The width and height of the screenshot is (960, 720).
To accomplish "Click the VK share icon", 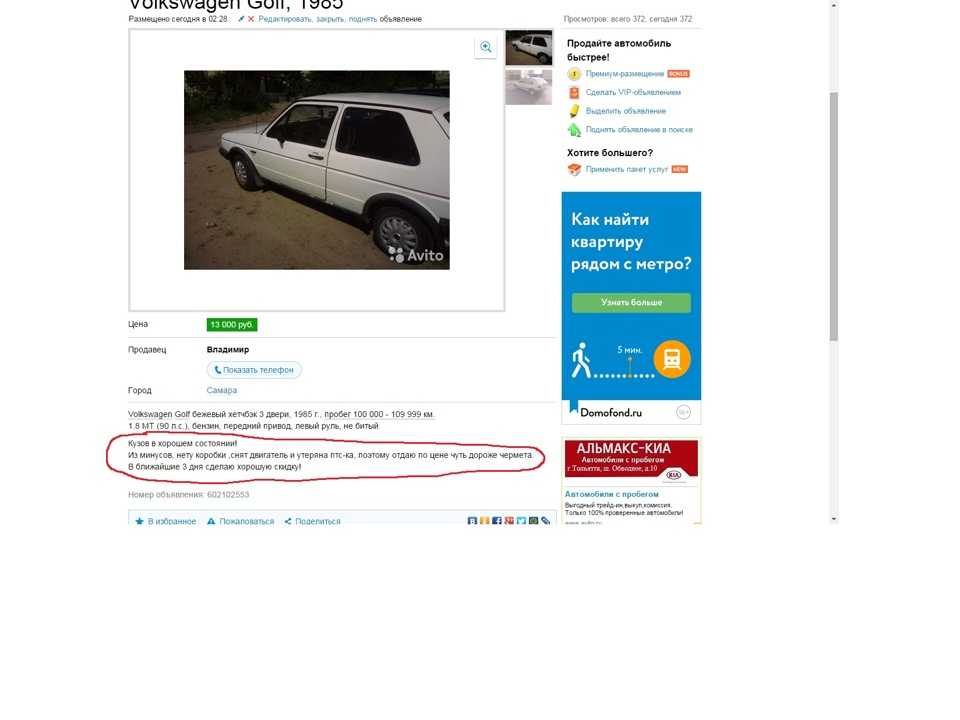I will (x=472, y=520).
